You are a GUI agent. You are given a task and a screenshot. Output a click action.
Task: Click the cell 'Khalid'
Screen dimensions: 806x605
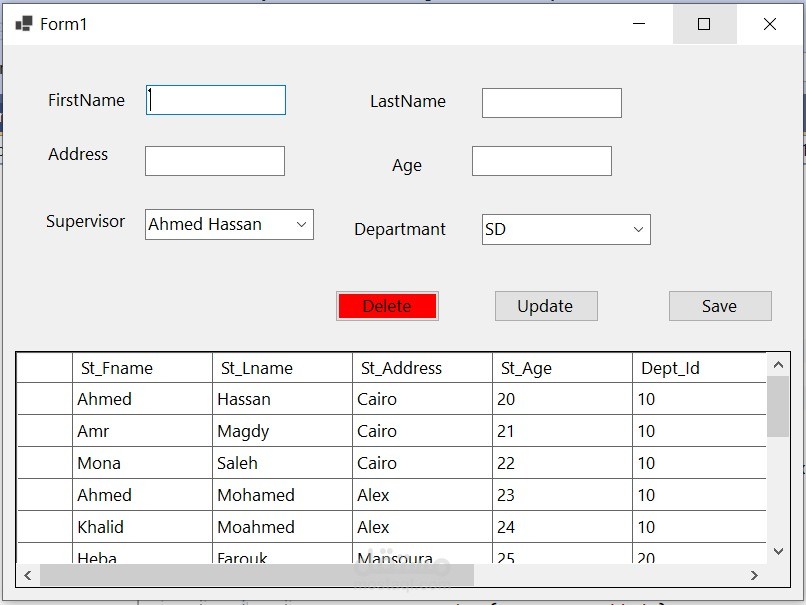(142, 527)
